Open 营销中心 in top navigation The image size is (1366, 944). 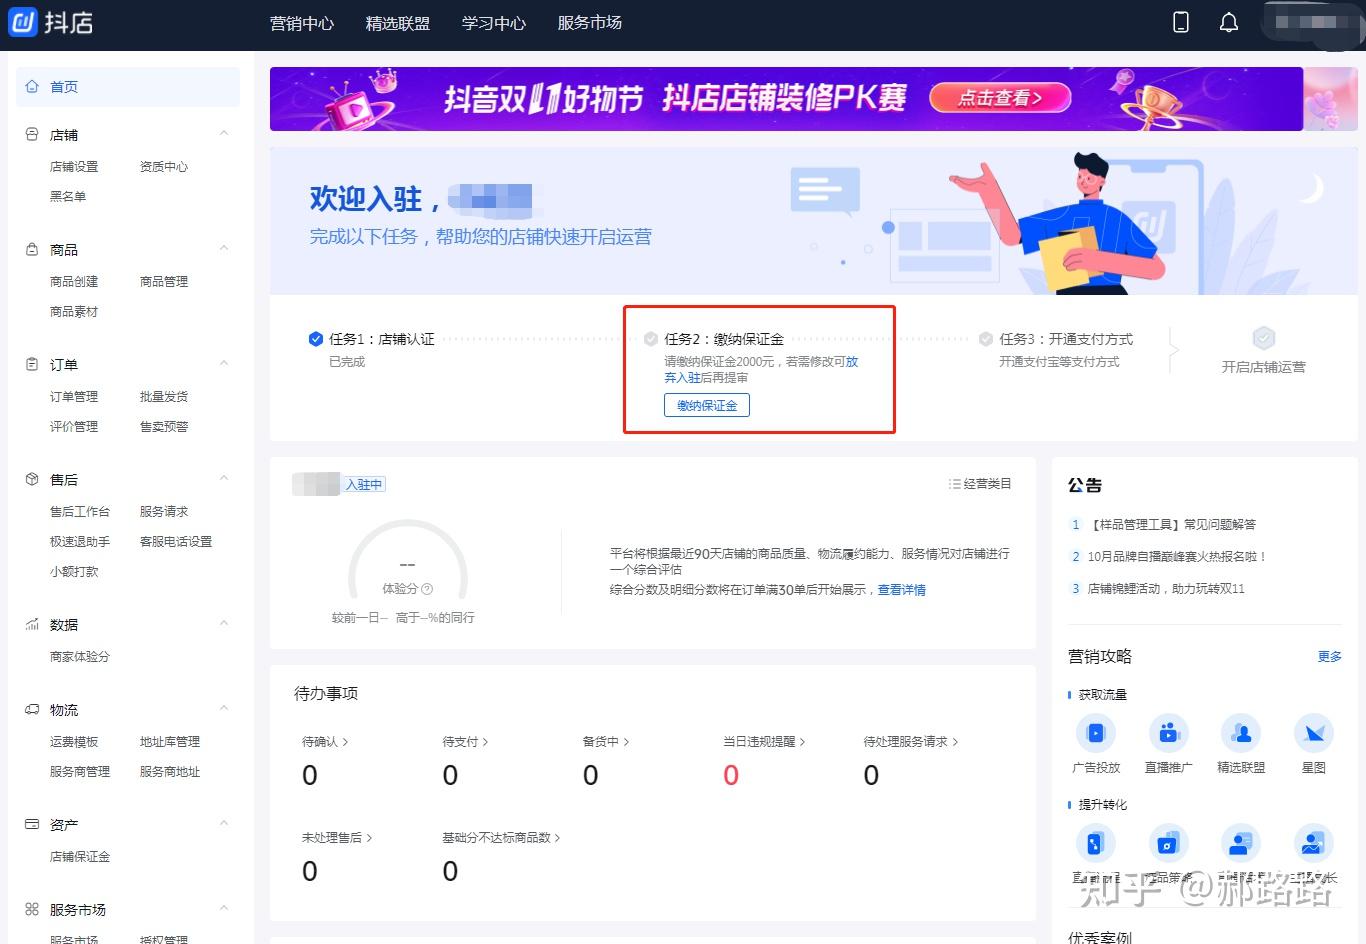[x=302, y=23]
